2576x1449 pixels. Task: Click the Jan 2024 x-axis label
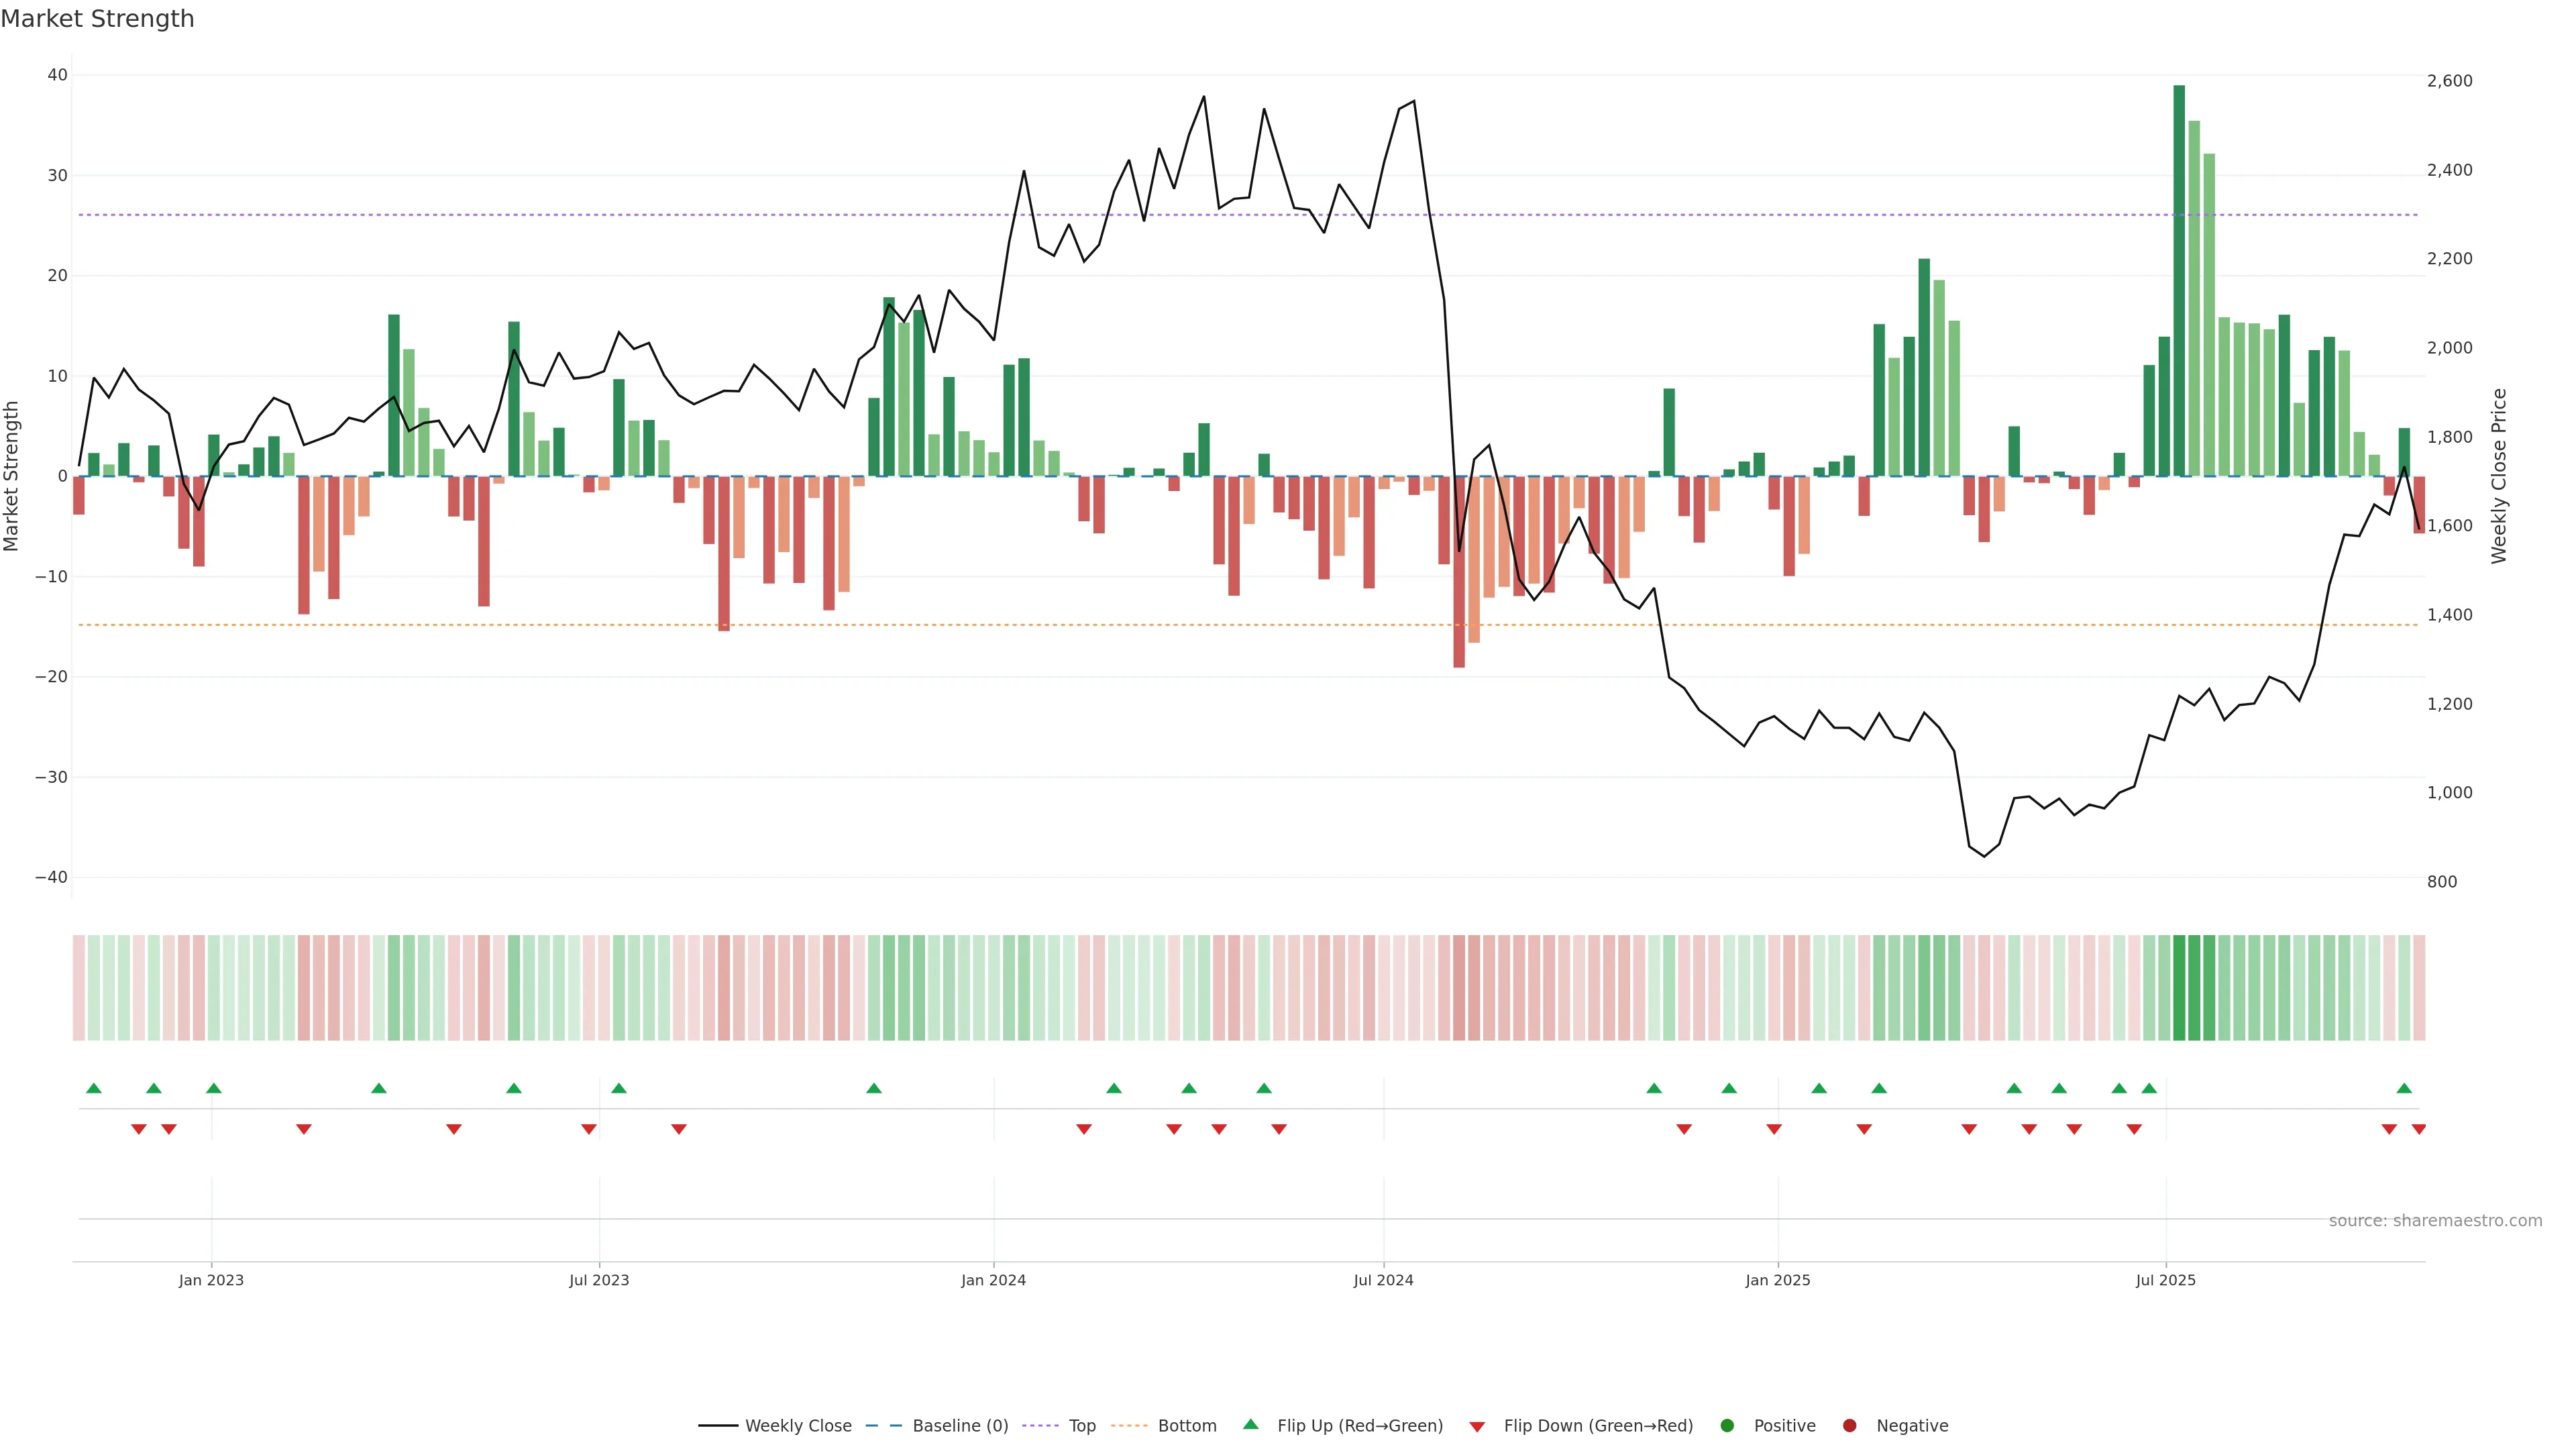click(993, 1280)
